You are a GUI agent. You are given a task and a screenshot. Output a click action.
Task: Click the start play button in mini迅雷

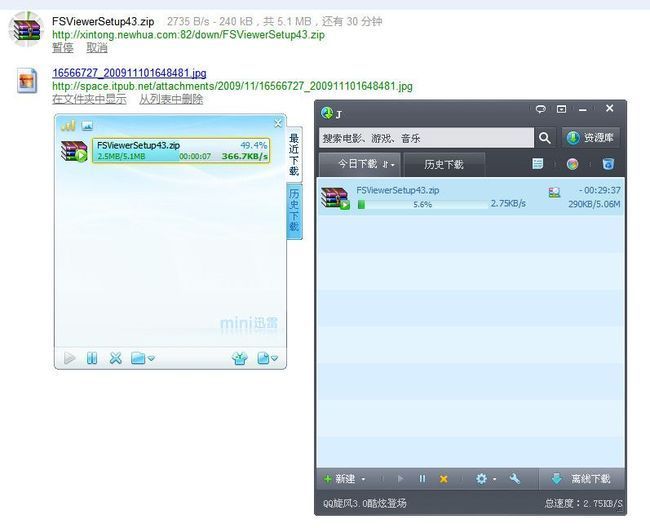[70, 358]
